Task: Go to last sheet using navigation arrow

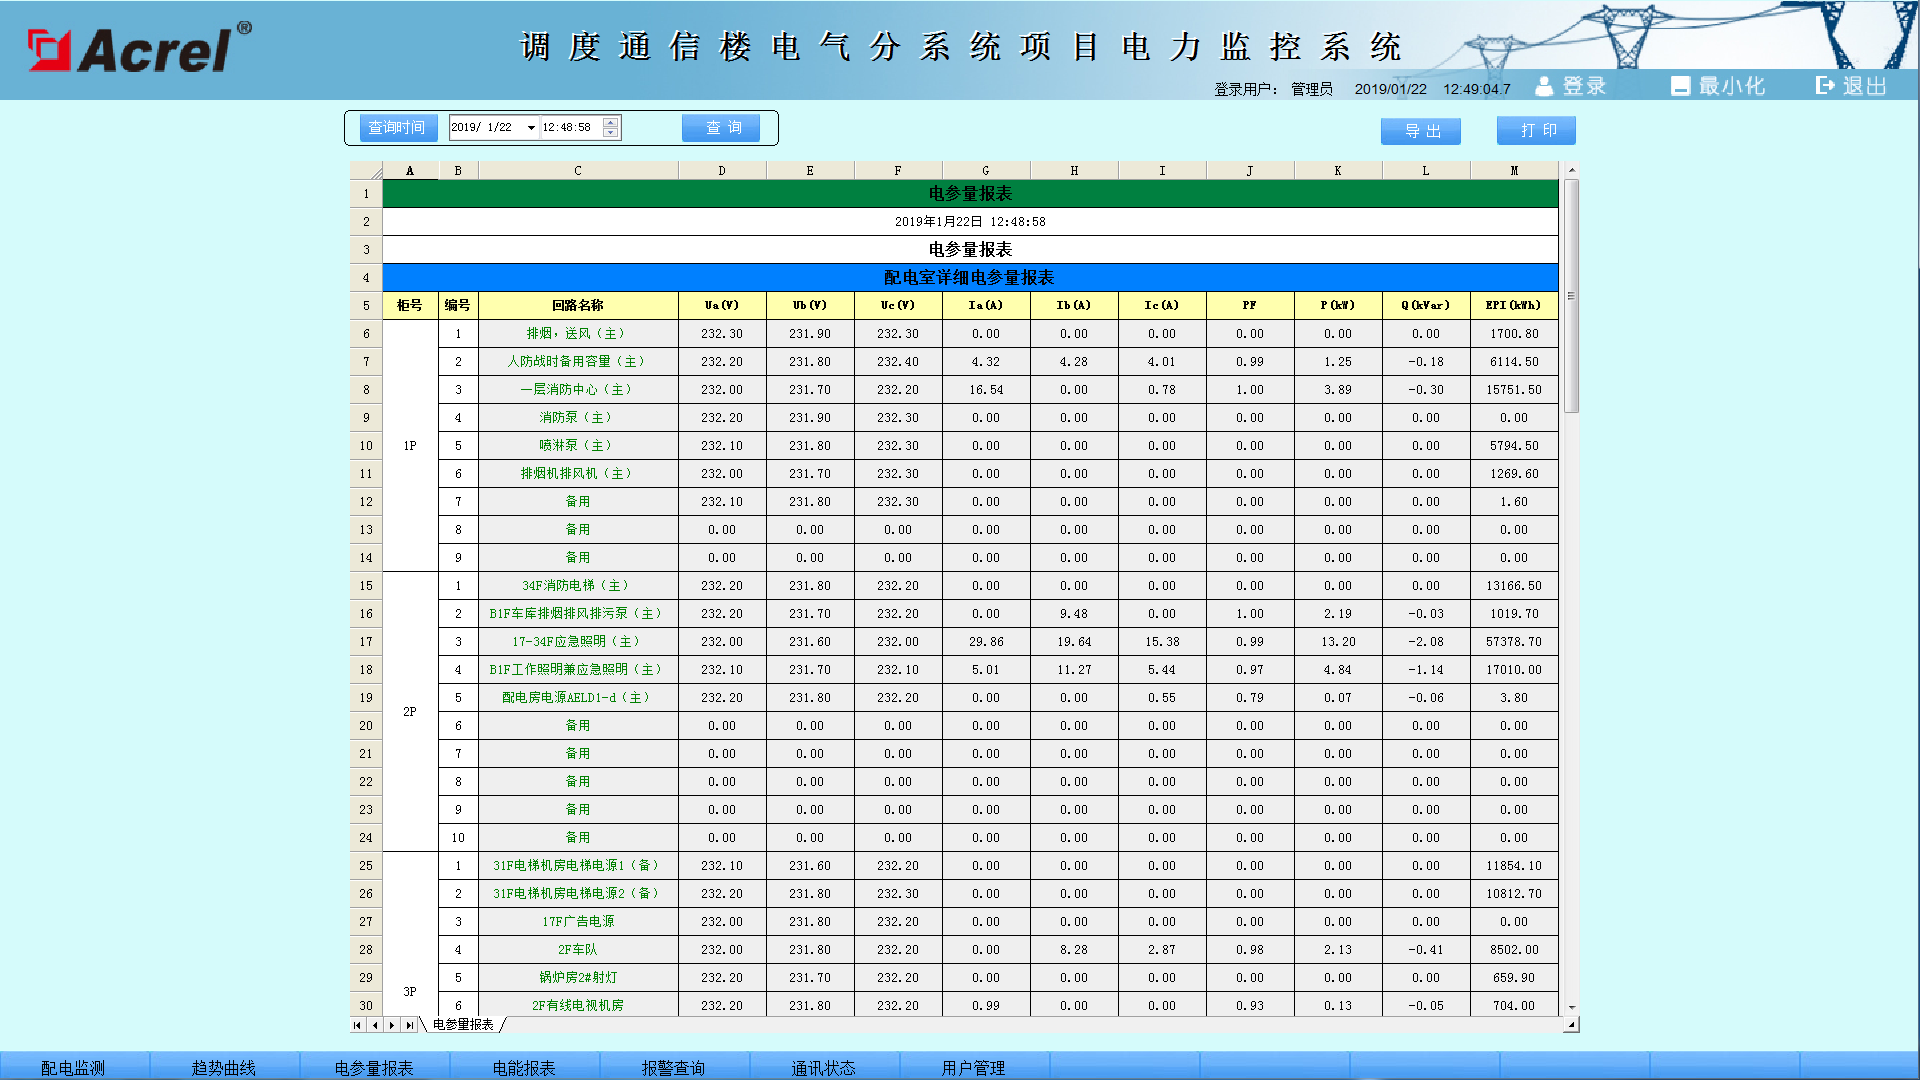Action: 409,1025
